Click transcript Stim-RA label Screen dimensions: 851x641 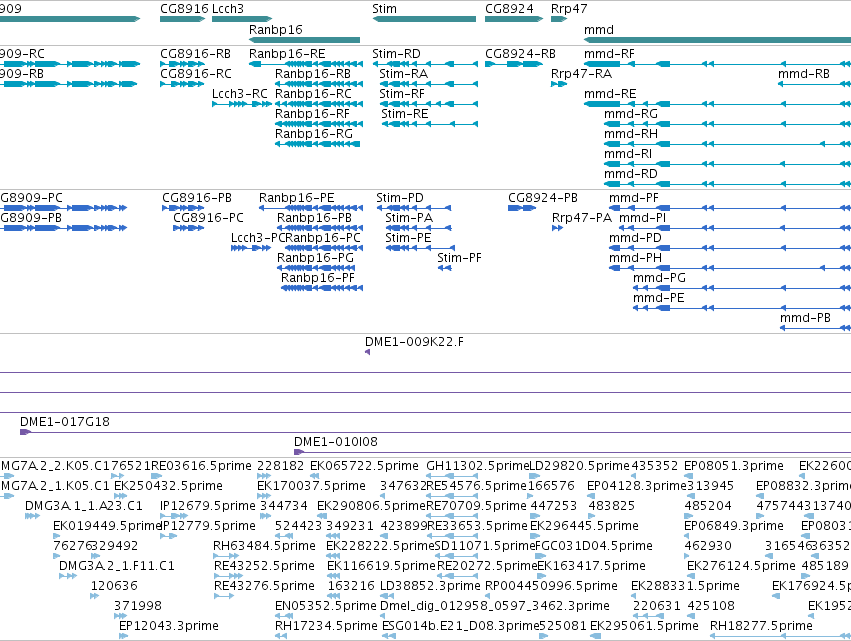coord(403,74)
